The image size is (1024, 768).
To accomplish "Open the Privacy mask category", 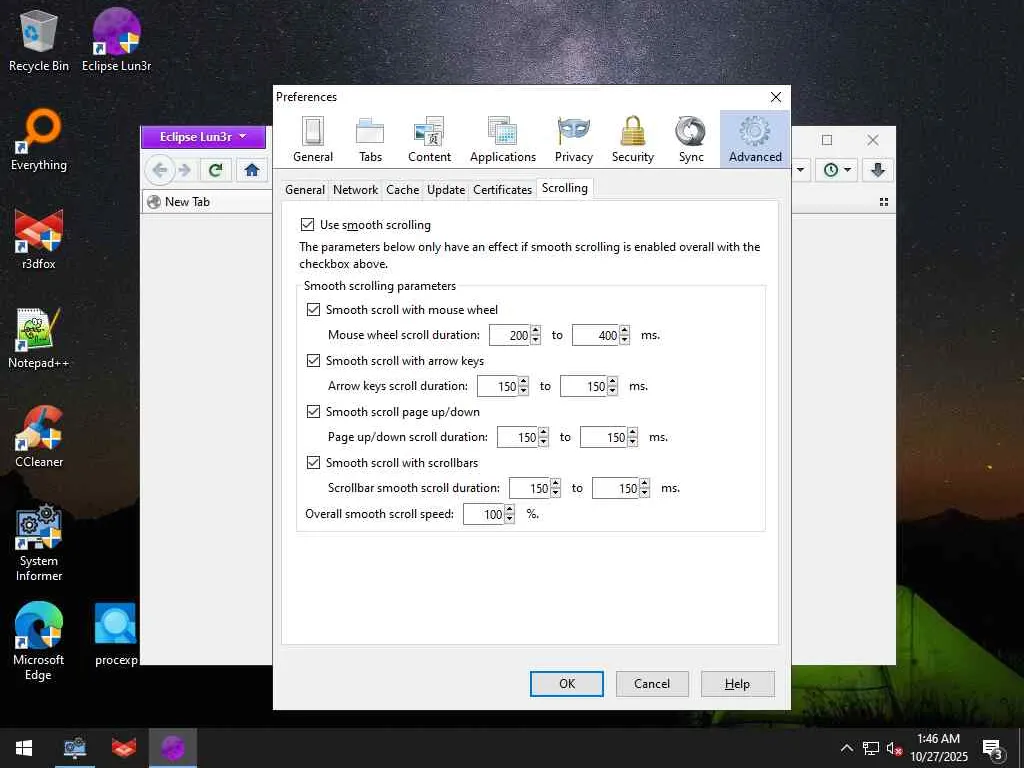I will click(x=573, y=139).
